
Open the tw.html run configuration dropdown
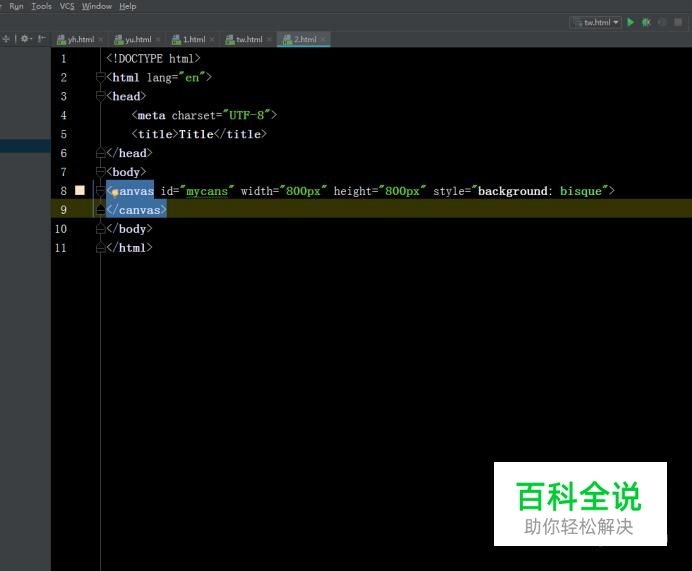595,23
